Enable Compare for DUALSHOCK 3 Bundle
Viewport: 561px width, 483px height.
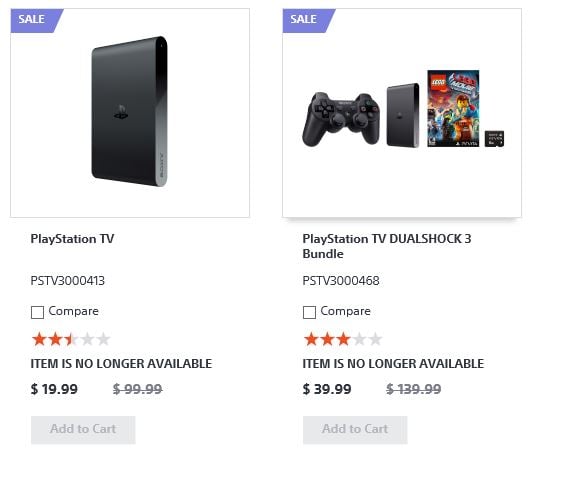(309, 312)
